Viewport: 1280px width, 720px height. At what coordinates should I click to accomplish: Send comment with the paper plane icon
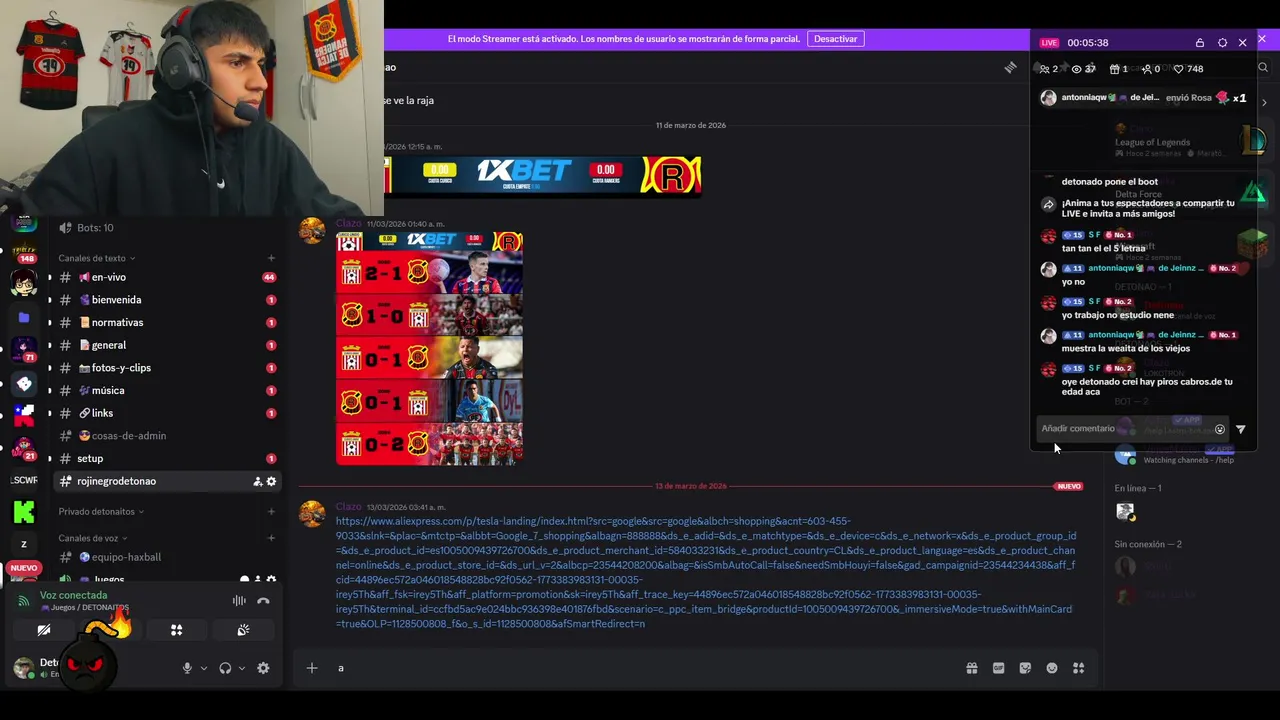pos(1241,429)
